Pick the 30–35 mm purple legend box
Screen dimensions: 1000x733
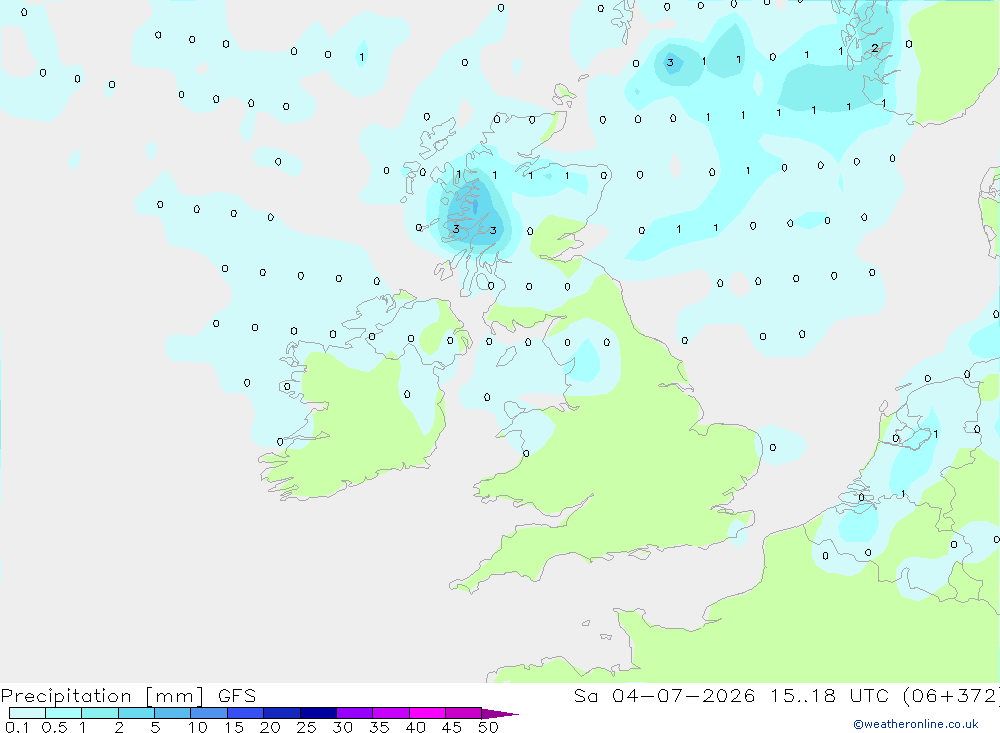point(355,713)
